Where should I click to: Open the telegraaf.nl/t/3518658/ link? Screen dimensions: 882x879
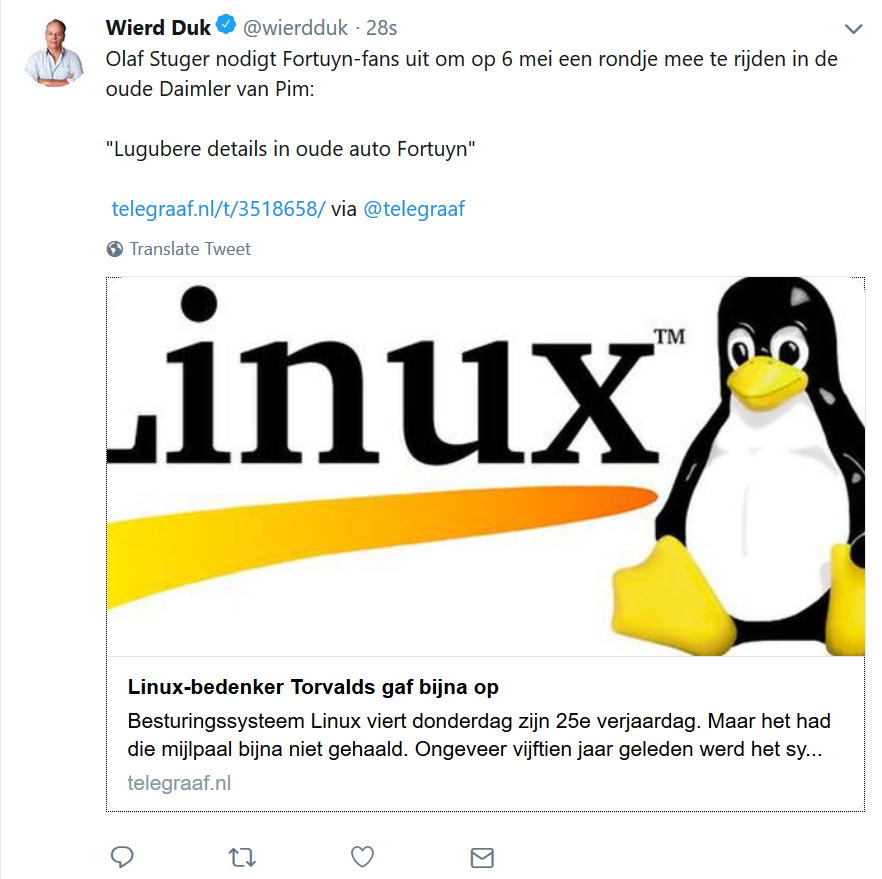pos(218,209)
